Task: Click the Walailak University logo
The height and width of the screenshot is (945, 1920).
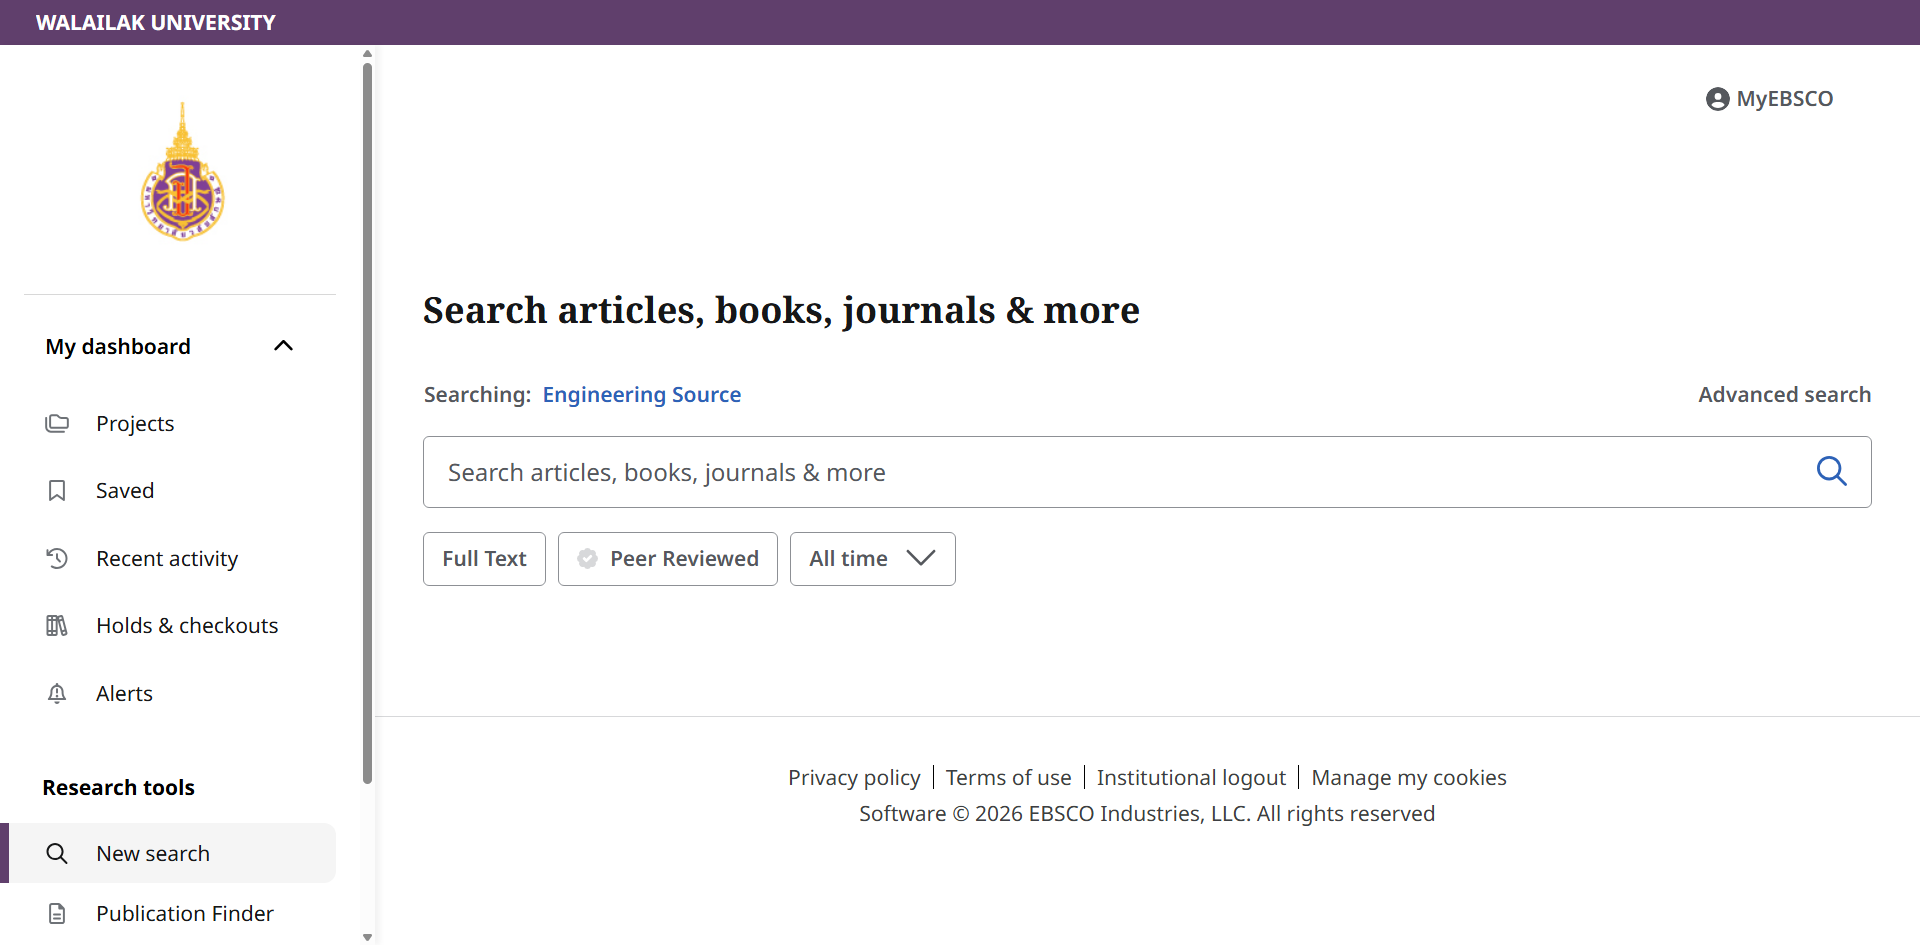Action: pos(182,172)
